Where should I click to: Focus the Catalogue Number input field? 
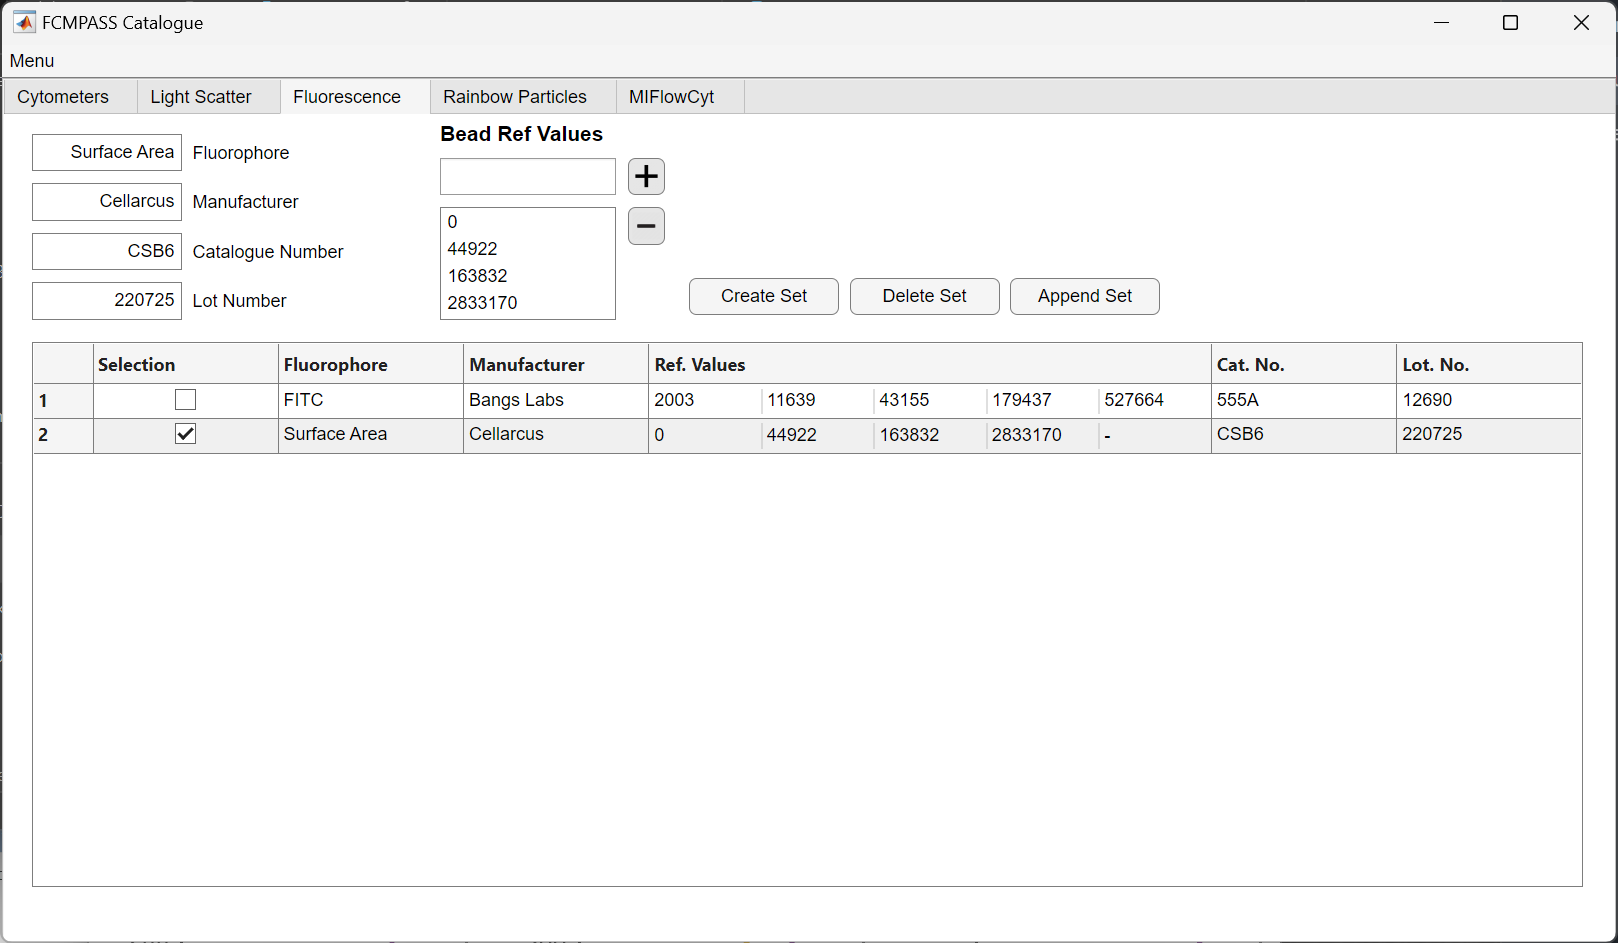(x=107, y=251)
